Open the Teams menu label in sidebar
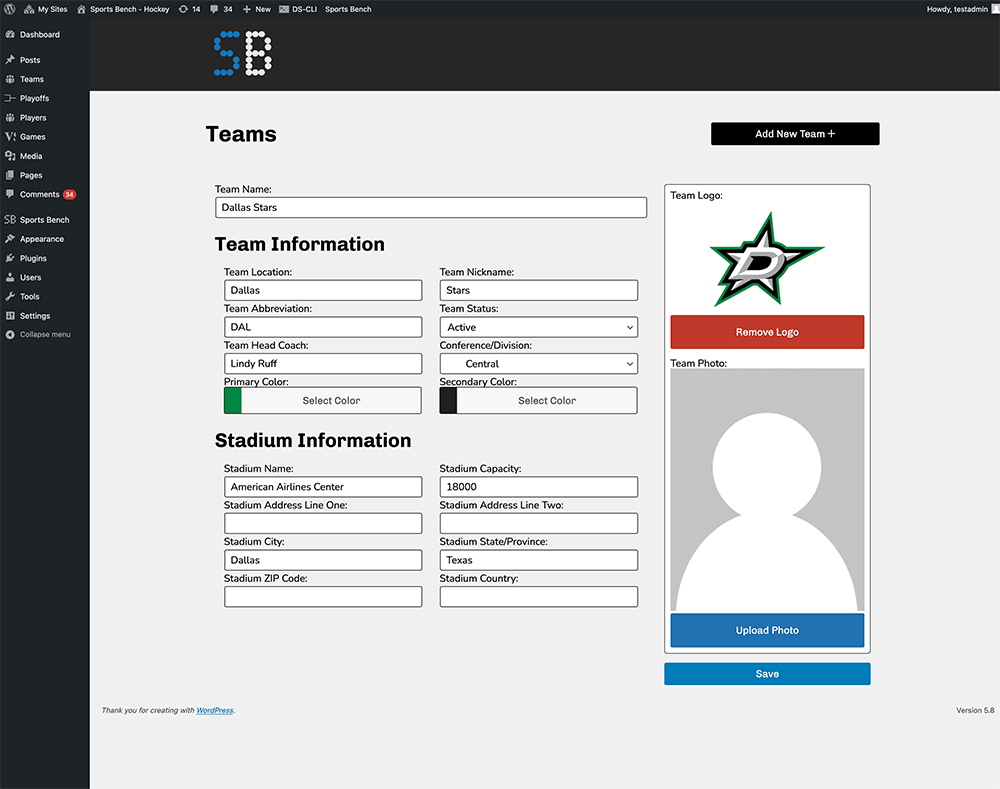This screenshot has height=789, width=1000. click(x=32, y=79)
